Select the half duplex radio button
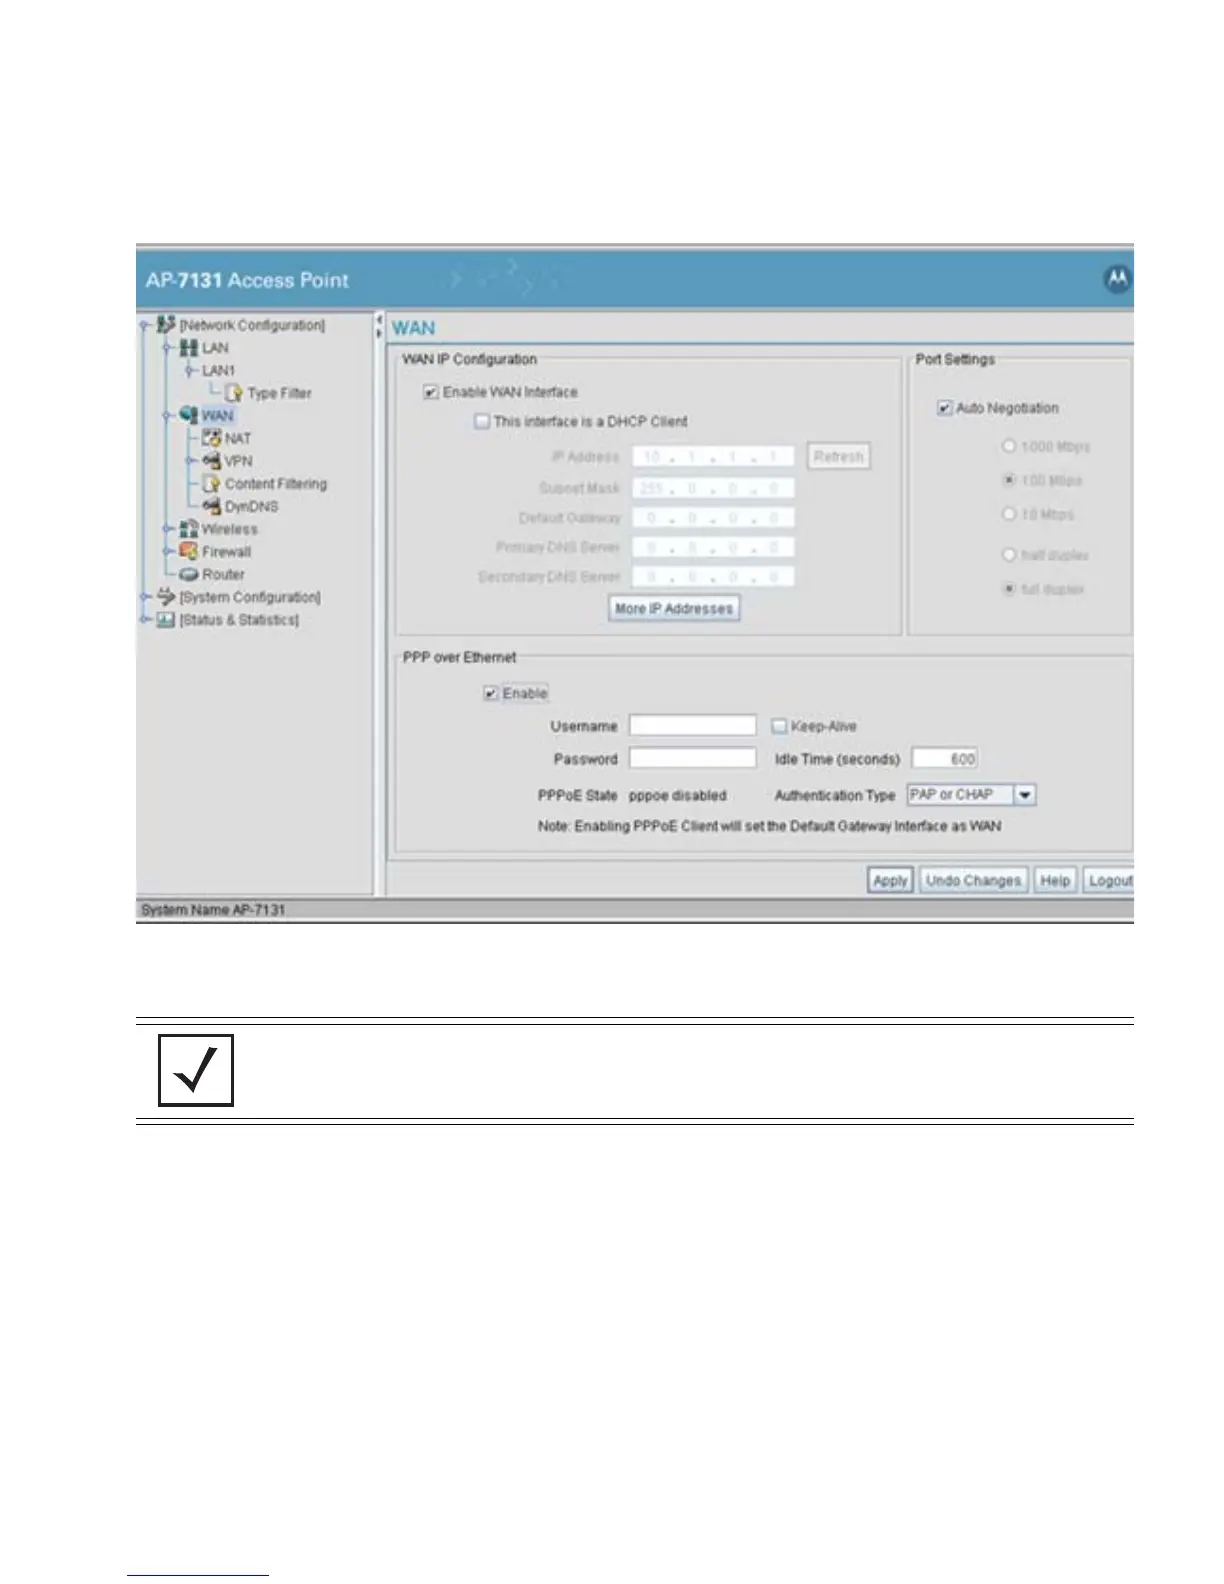Viewport: 1224px width, 1584px height. [x=1009, y=554]
